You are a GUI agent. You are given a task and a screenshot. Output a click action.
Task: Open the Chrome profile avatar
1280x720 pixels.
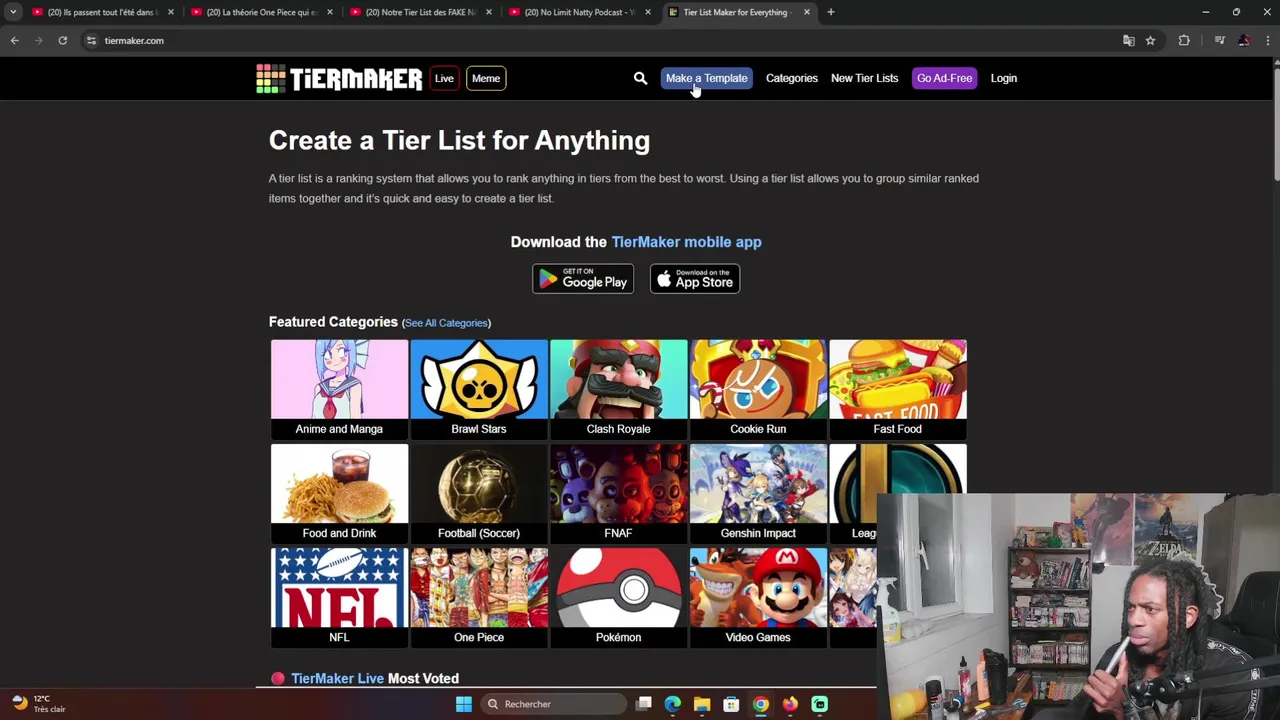[1244, 40]
